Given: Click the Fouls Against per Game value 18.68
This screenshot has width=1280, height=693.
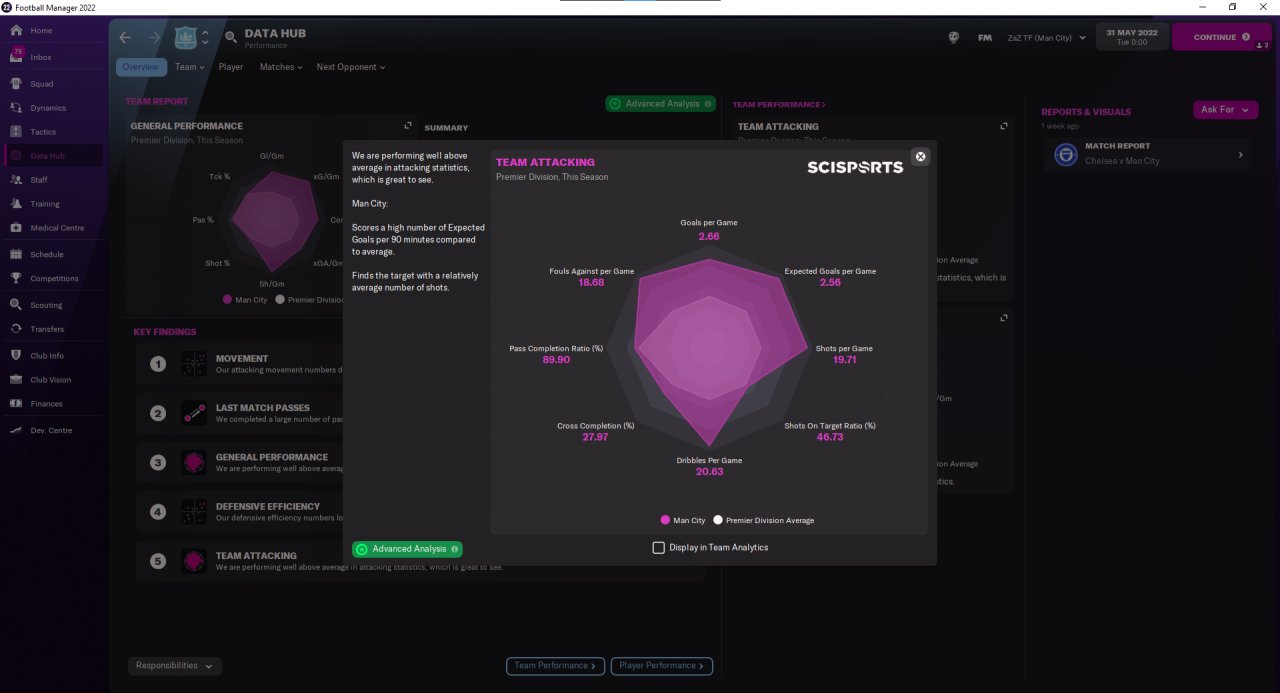Looking at the screenshot, I should click(591, 283).
